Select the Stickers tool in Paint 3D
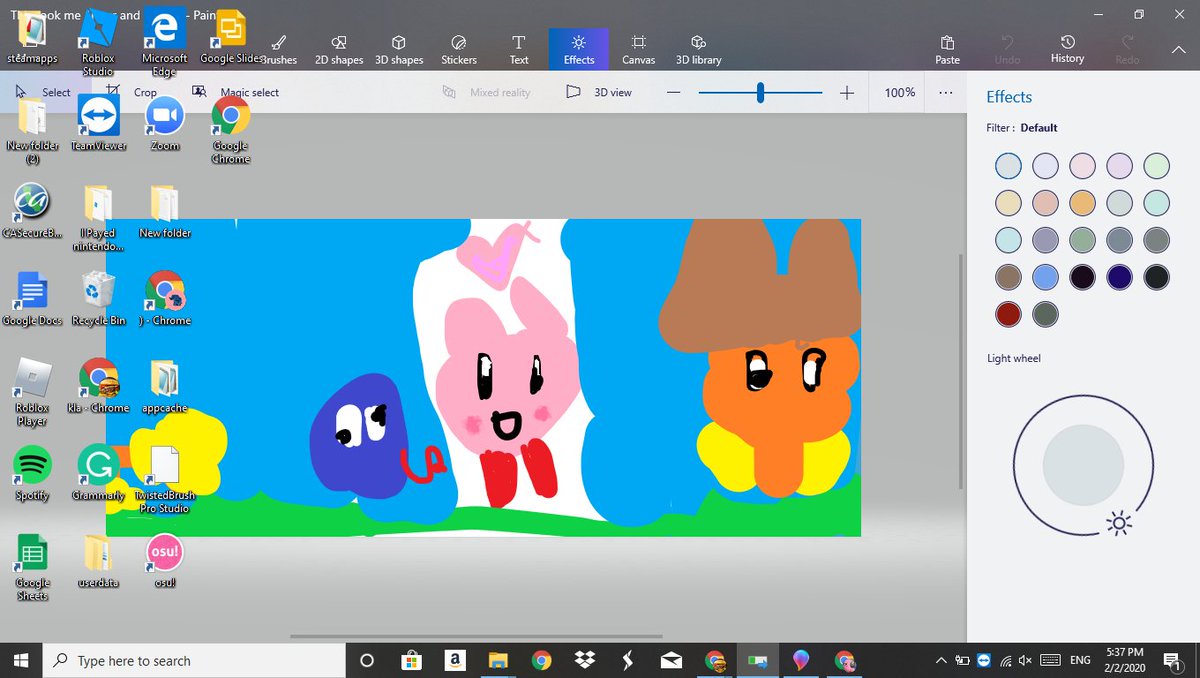 [459, 49]
